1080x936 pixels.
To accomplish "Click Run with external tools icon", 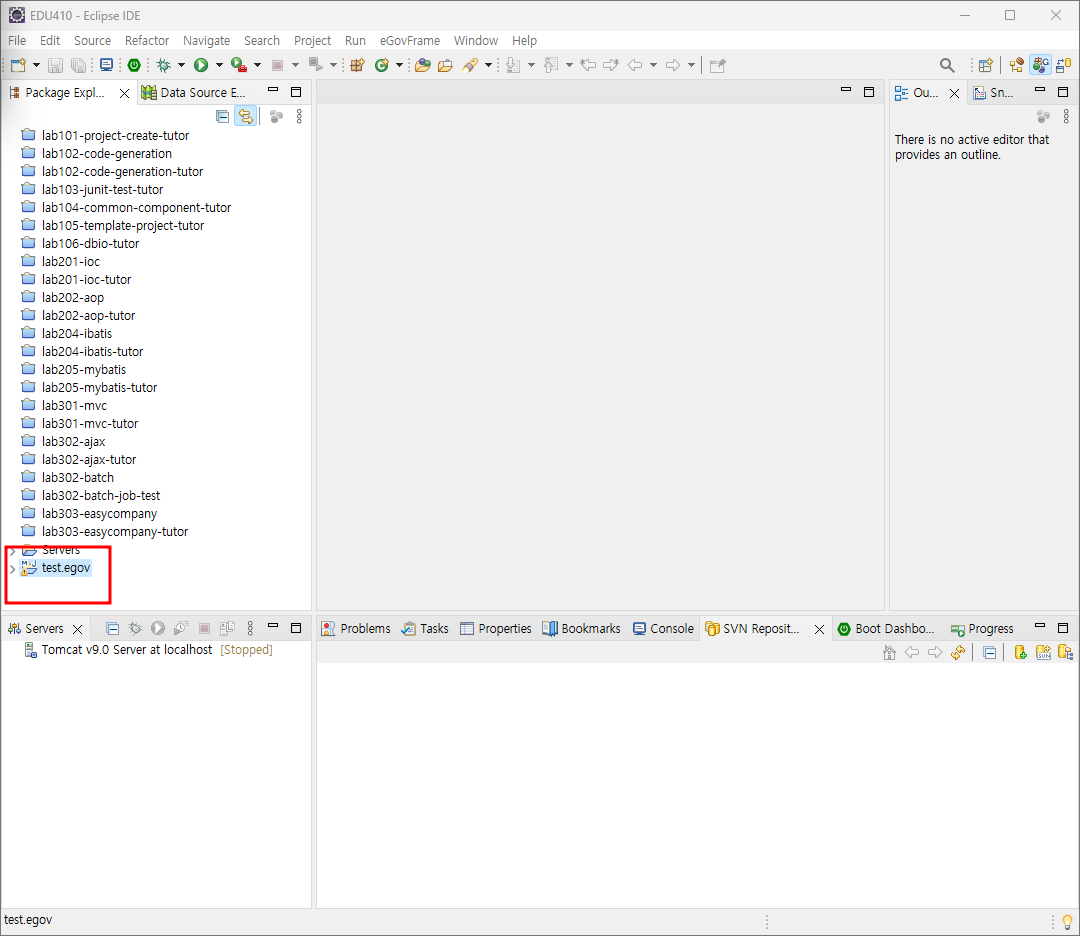I will [239, 65].
